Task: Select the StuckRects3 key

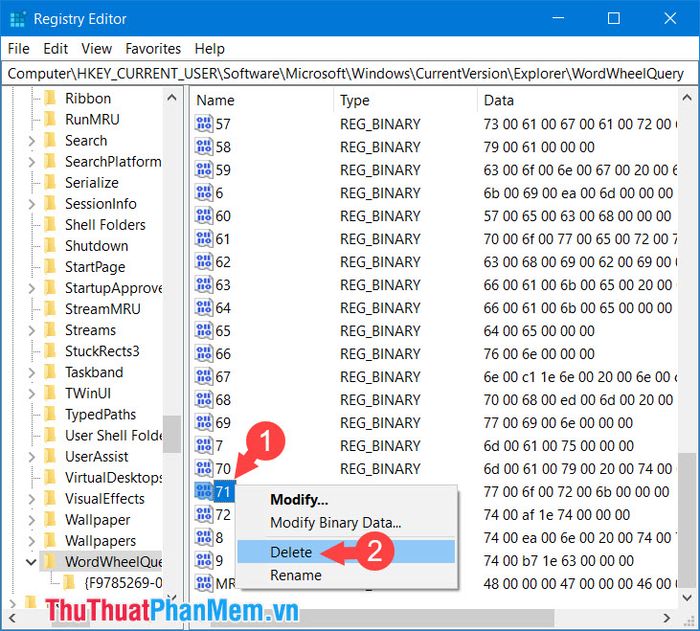Action: click(x=102, y=351)
